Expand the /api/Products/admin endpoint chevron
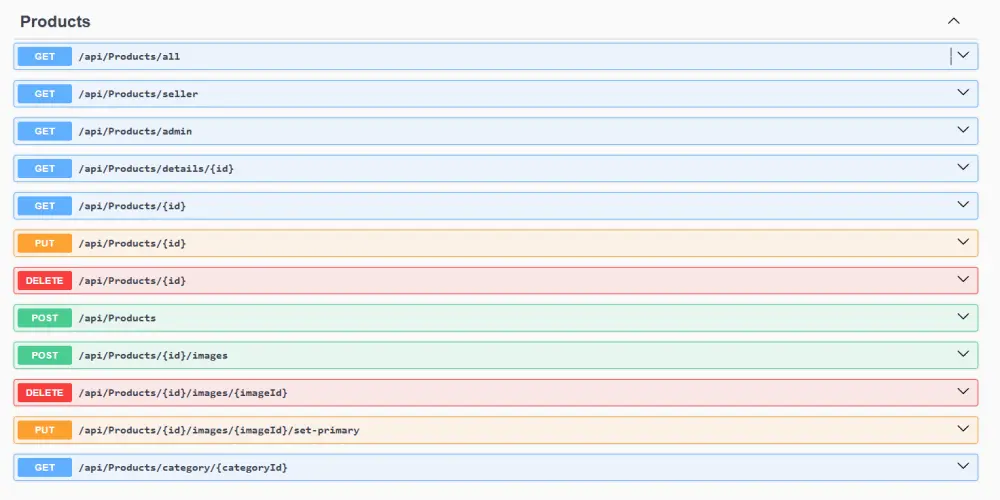Viewport: 1000px width, 500px height. 963,130
